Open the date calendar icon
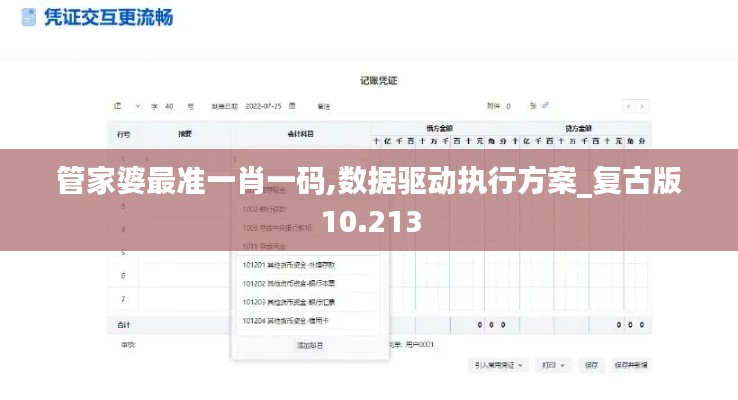This screenshot has width=738, height=400. [292, 106]
